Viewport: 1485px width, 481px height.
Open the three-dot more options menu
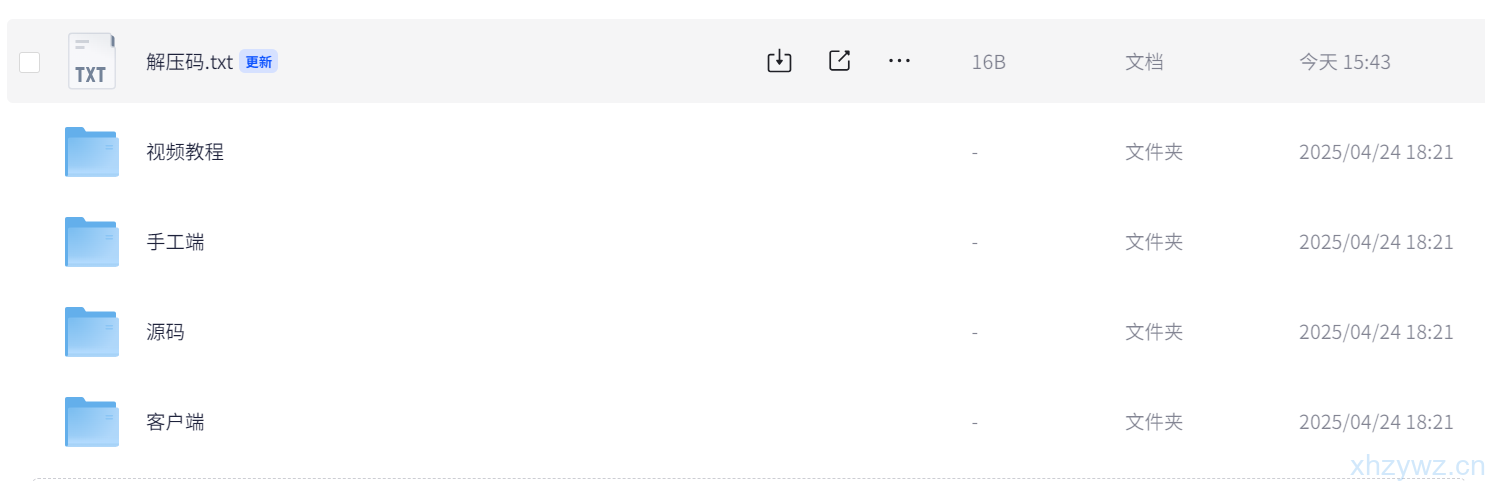[899, 61]
